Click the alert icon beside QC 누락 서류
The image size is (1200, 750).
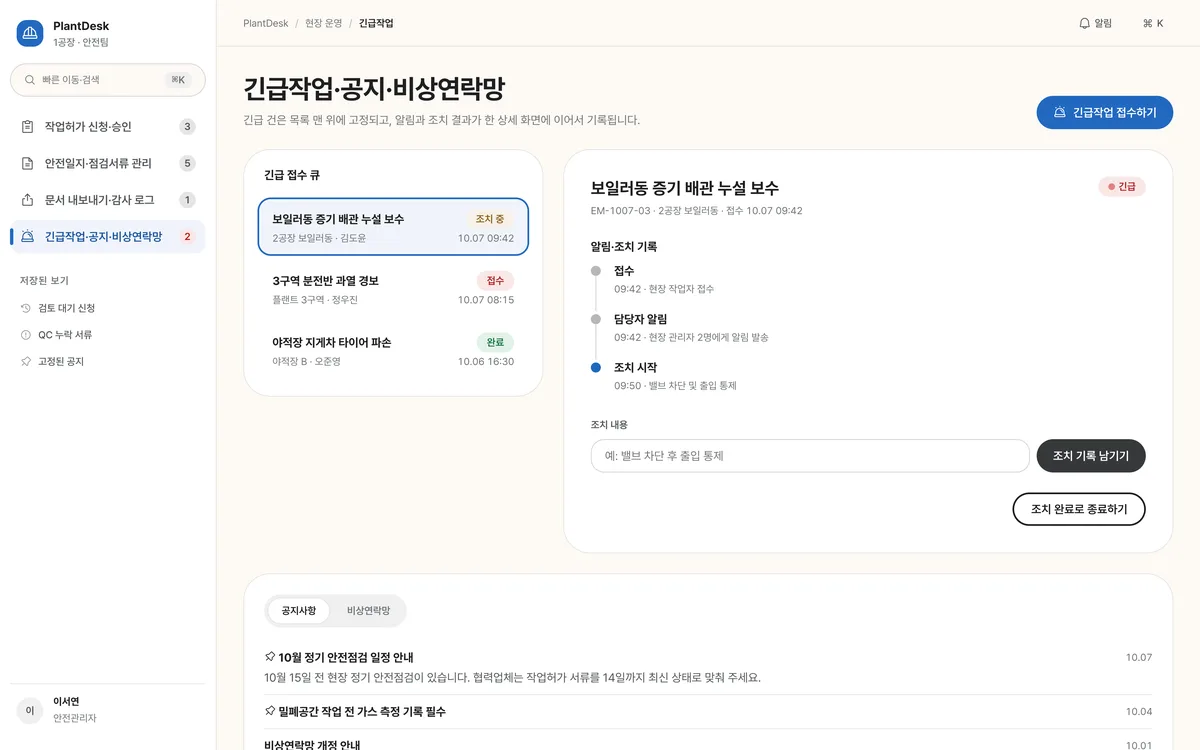coord(26,335)
